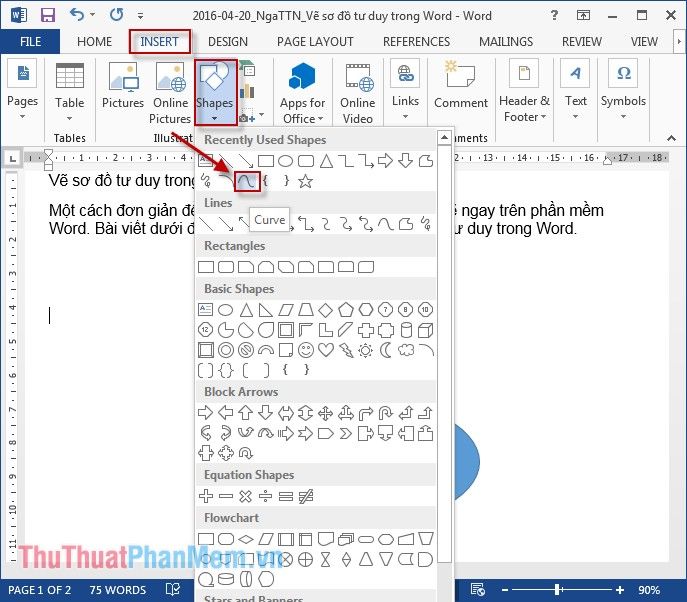Select the moon shape in Basic Shapes
Viewport: 687px width, 602px height.
tap(386, 350)
